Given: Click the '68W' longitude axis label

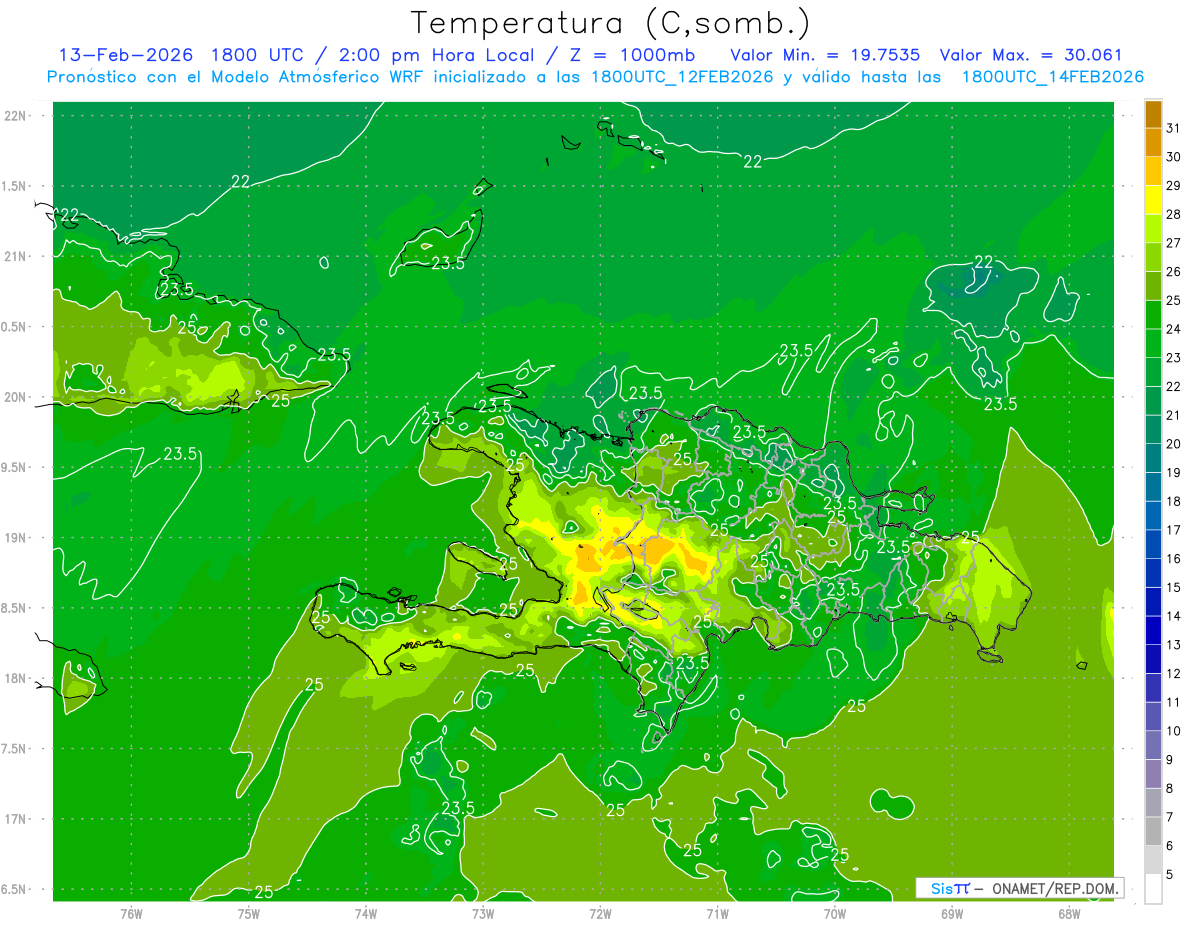Looking at the screenshot, I should [x=1069, y=914].
